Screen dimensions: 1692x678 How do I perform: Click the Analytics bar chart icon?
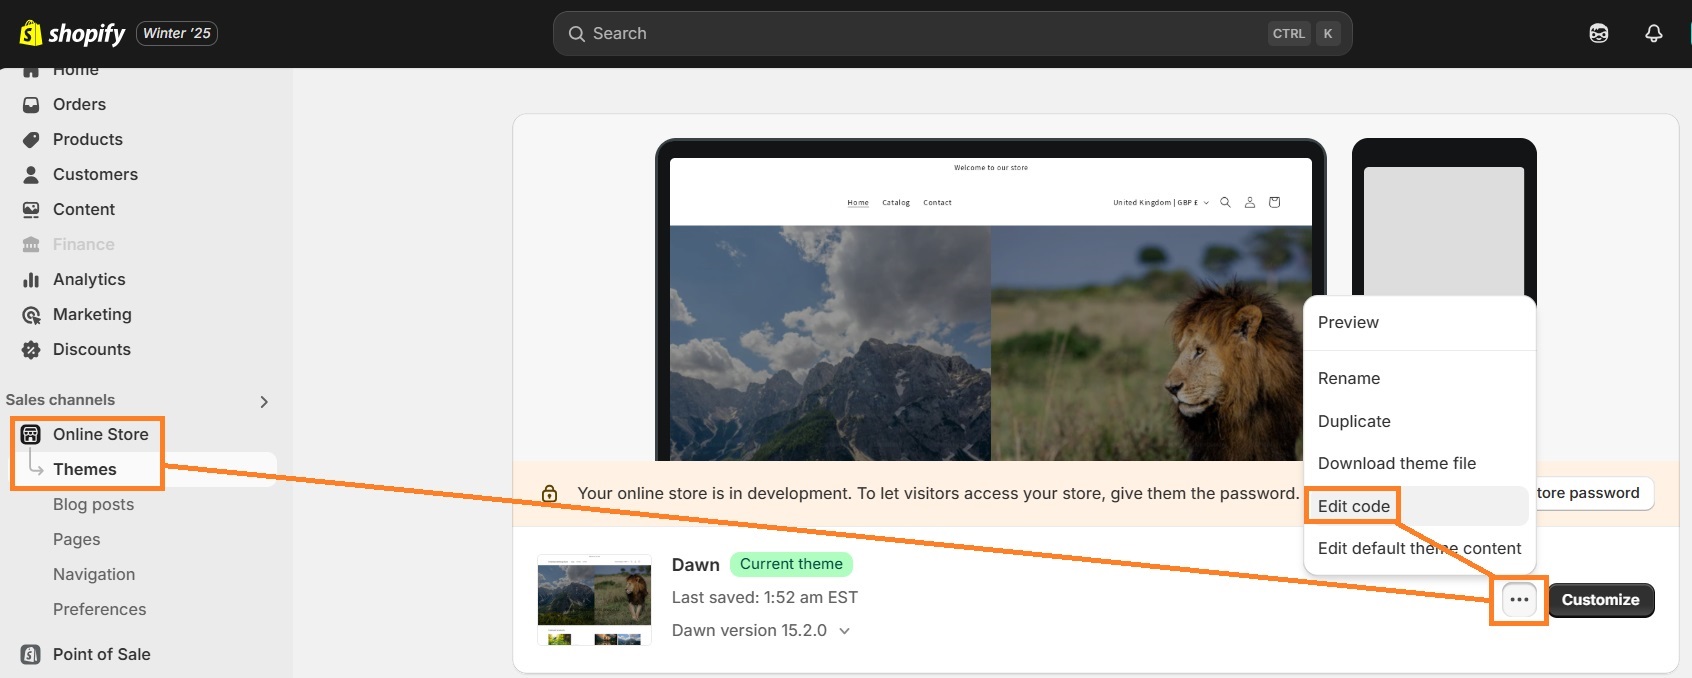pyautogui.click(x=31, y=279)
